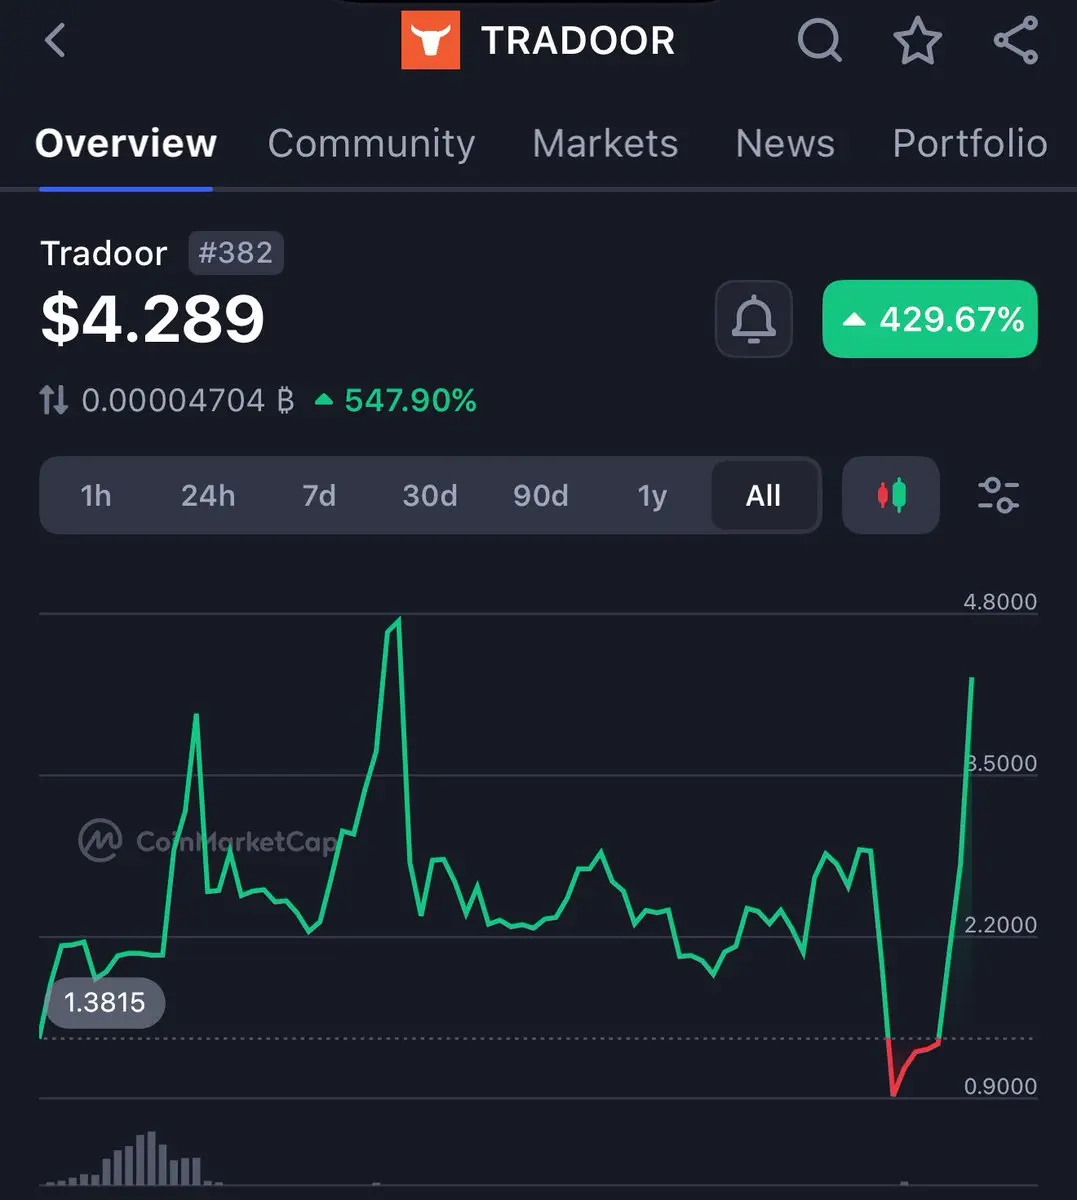The width and height of the screenshot is (1077, 1200).
Task: Tap the 0.9000 axis label
Action: coord(1000,1086)
